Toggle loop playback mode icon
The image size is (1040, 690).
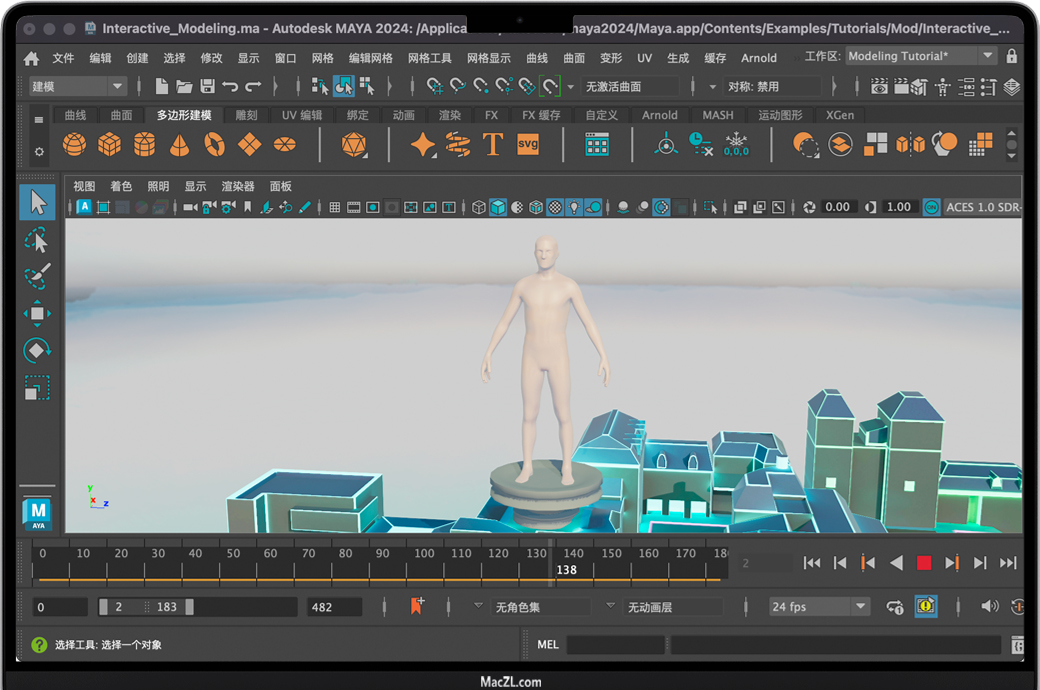895,606
